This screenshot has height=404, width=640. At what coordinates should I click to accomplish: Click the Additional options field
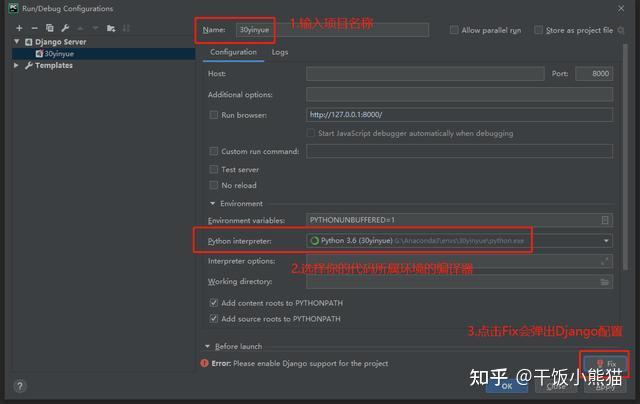click(460, 94)
